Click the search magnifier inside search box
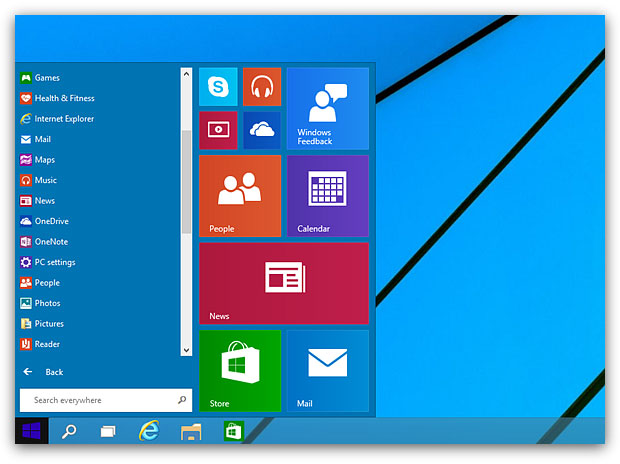Viewport: 620px width, 464px height. (x=182, y=400)
